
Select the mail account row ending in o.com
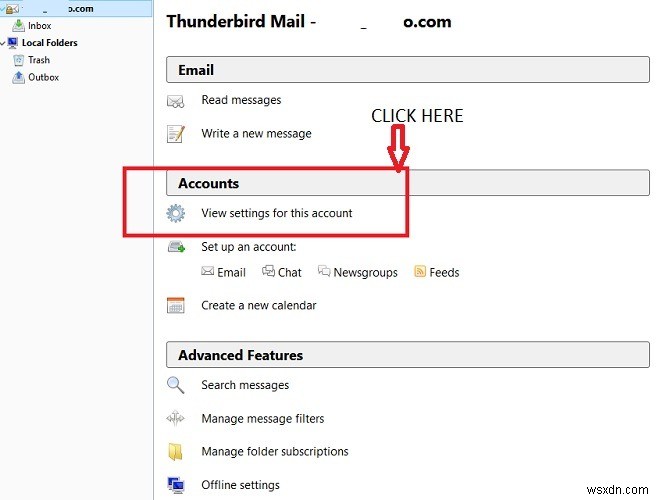[x=76, y=9]
